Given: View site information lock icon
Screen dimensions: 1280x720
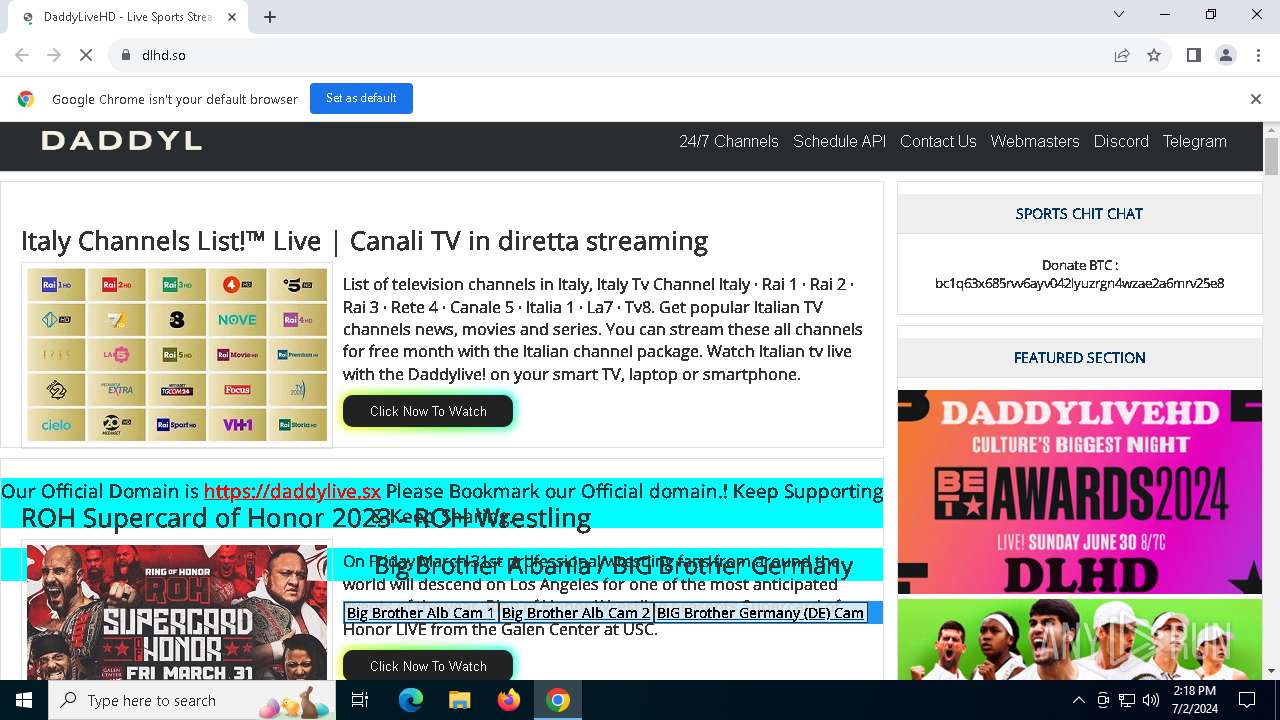Looking at the screenshot, I should pos(125,55).
